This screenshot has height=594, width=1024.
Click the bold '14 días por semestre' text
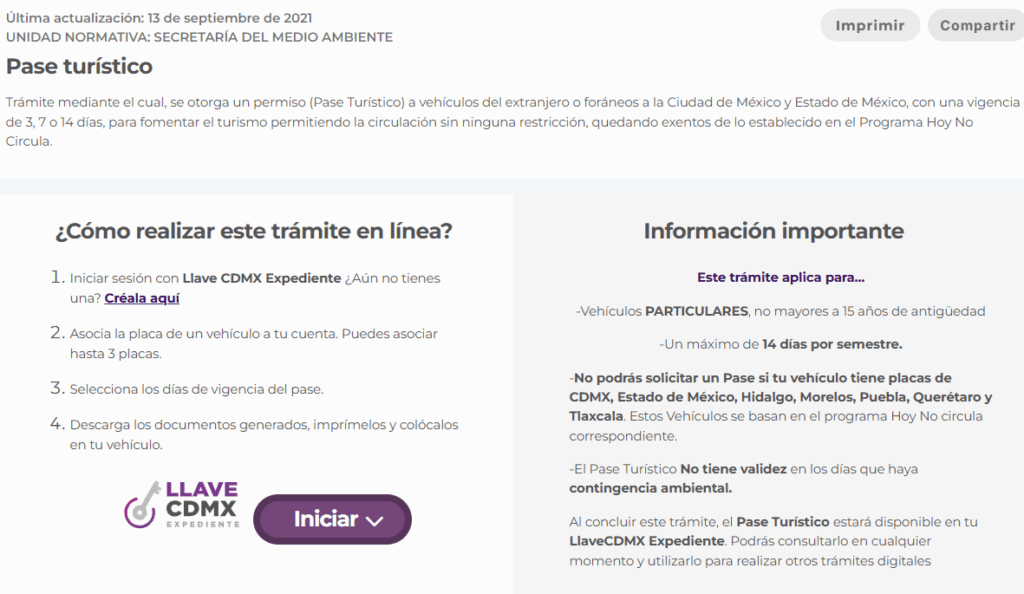coord(832,344)
